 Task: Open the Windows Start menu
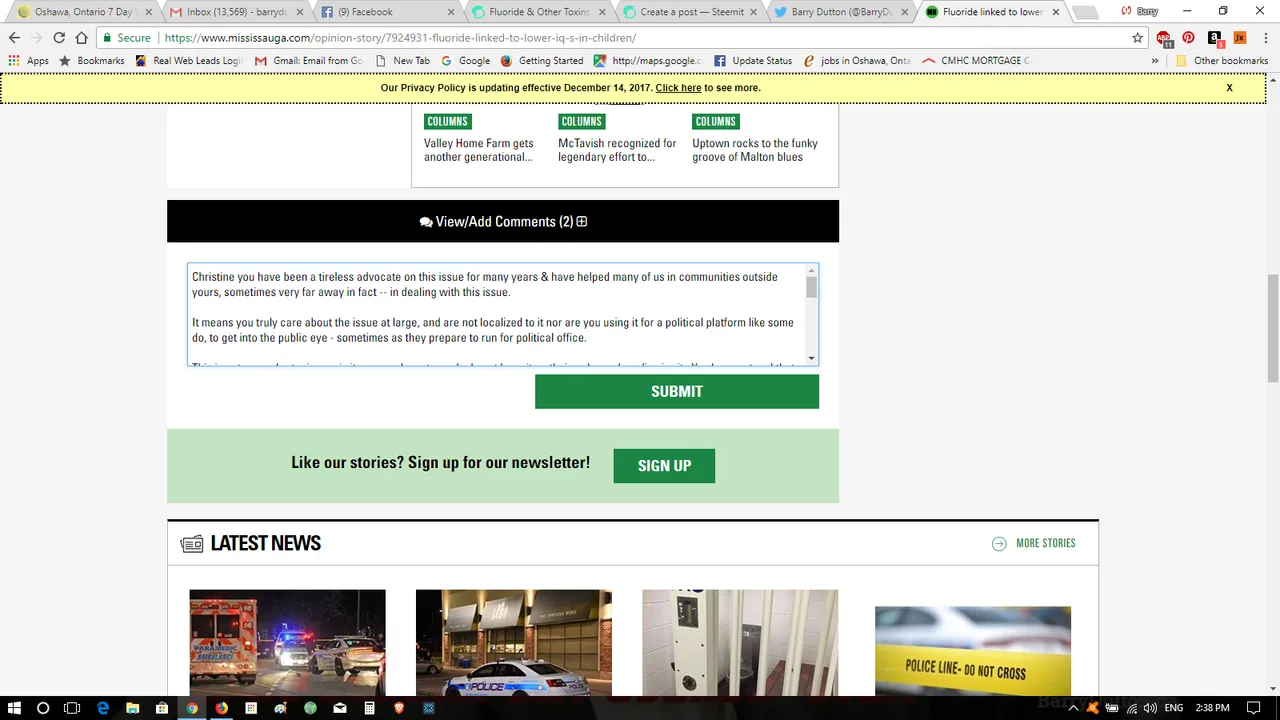click(x=14, y=708)
